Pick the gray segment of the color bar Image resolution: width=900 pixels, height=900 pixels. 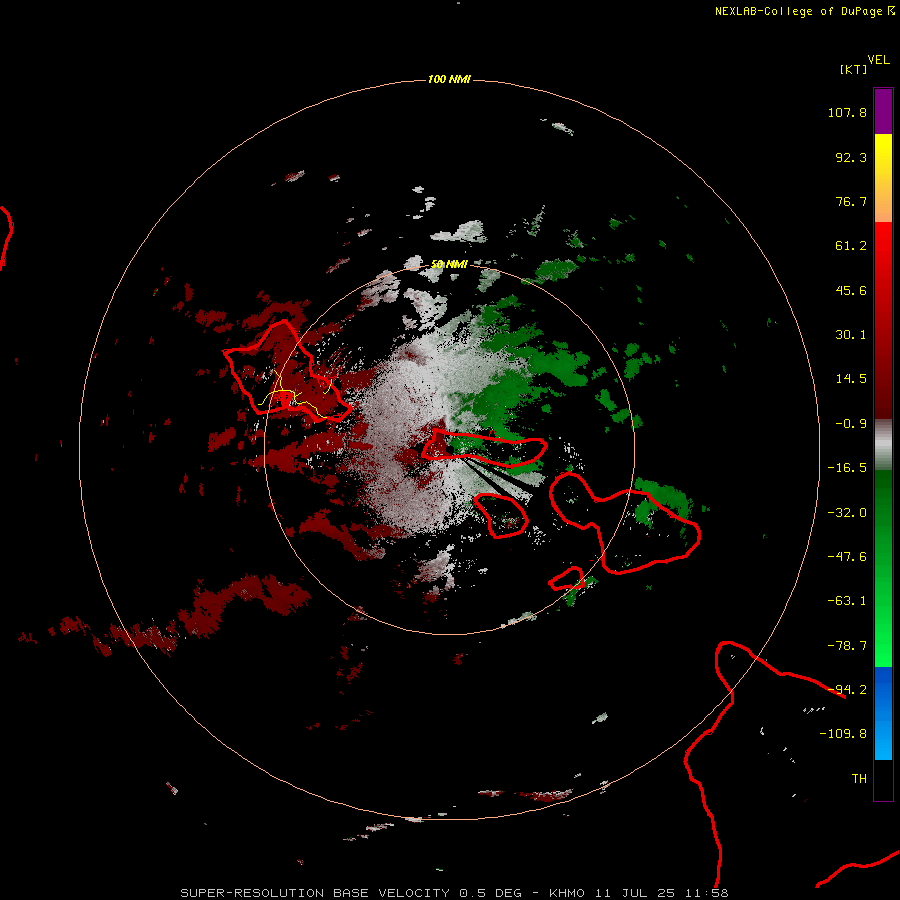883,445
